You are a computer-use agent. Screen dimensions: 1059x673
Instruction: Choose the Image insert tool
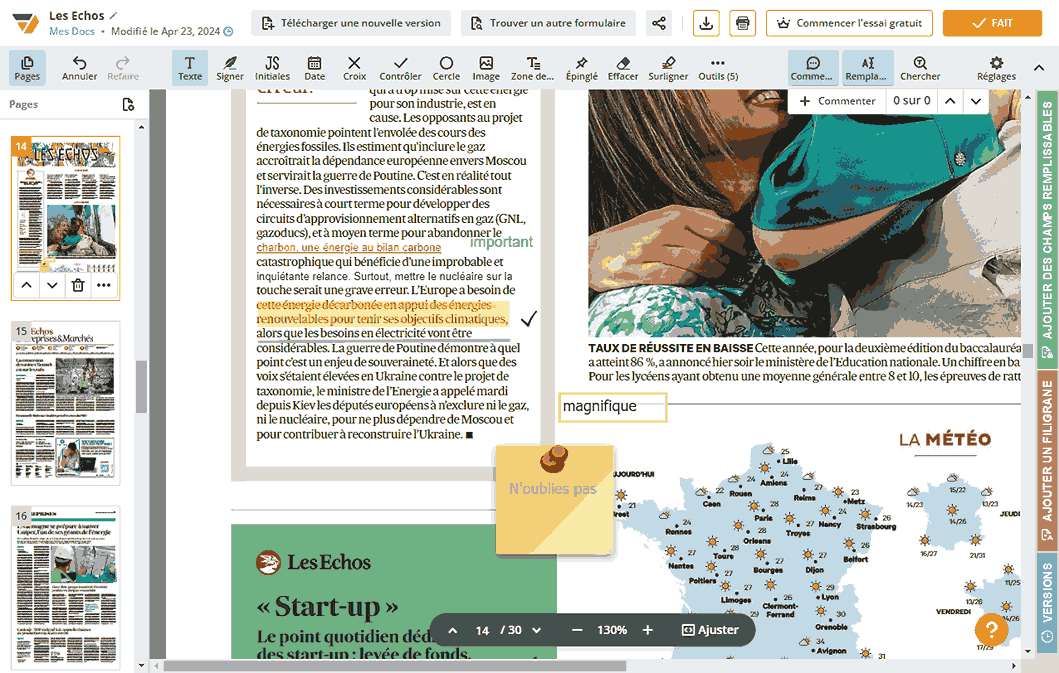click(486, 68)
